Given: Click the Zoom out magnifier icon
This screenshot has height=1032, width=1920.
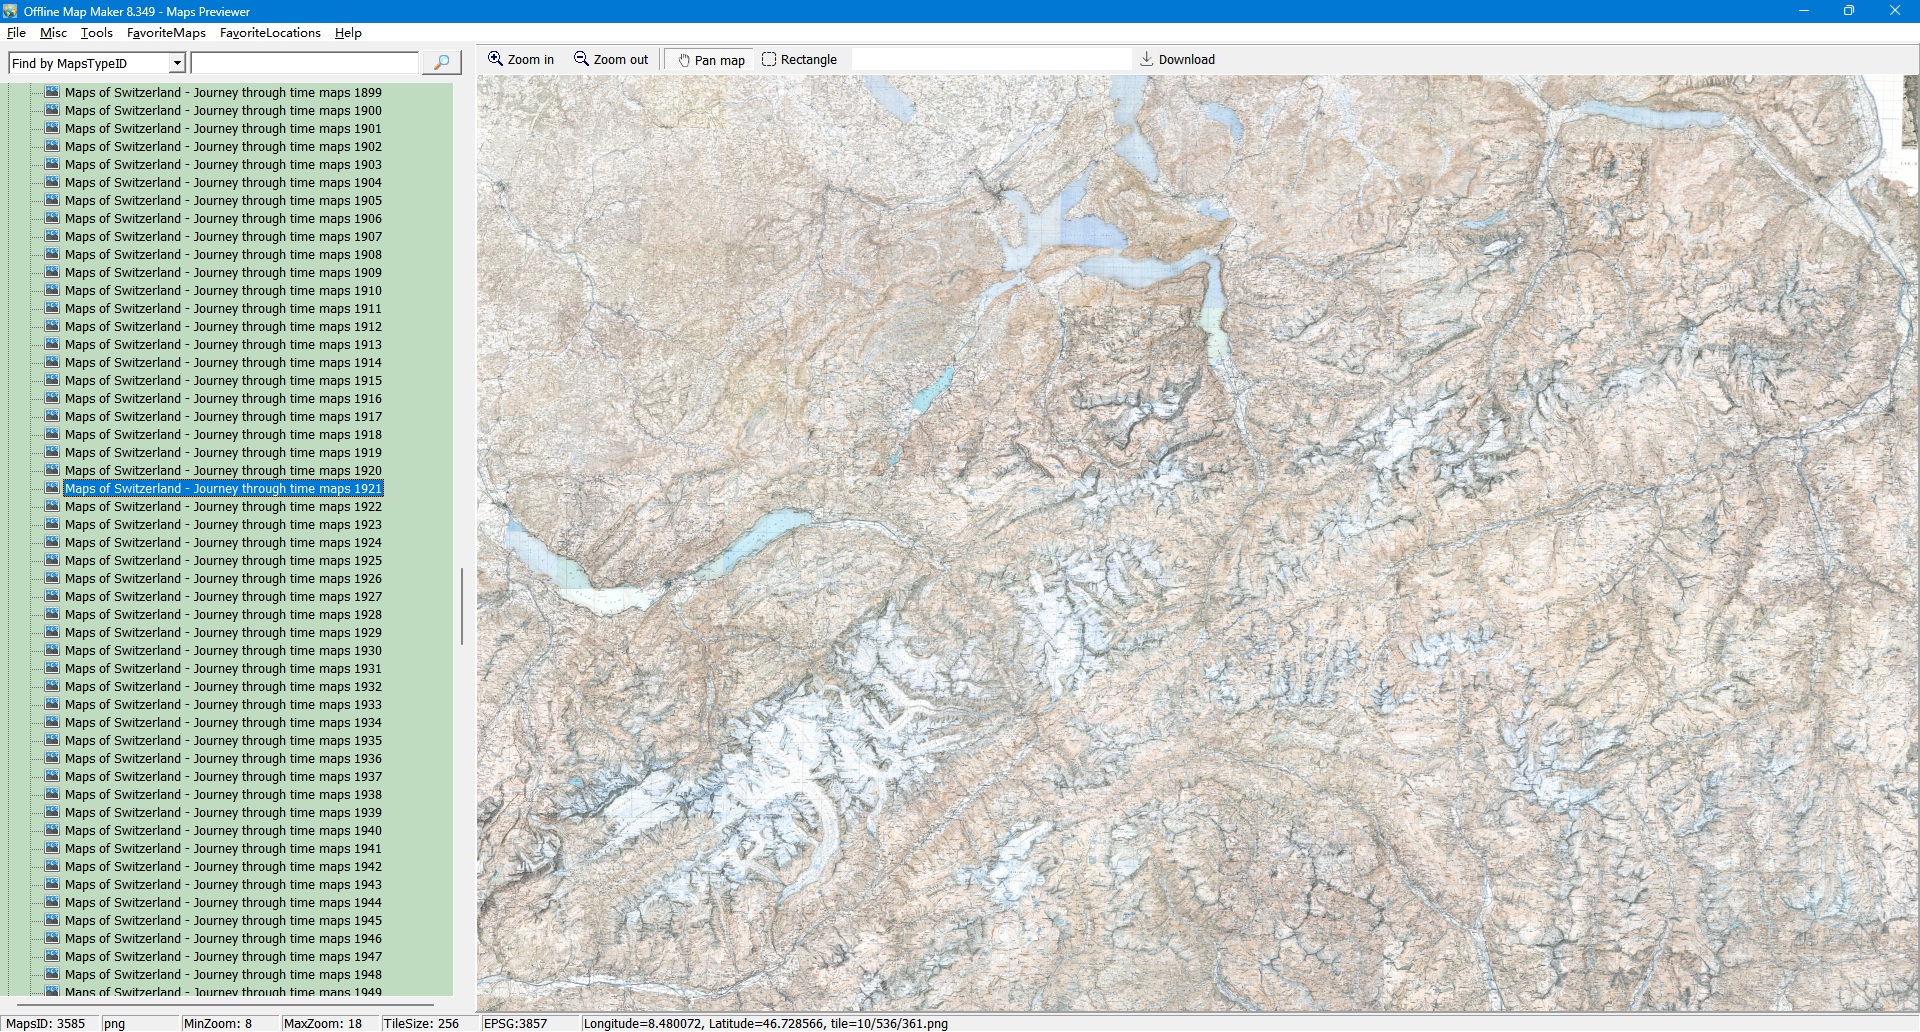Looking at the screenshot, I should (581, 59).
